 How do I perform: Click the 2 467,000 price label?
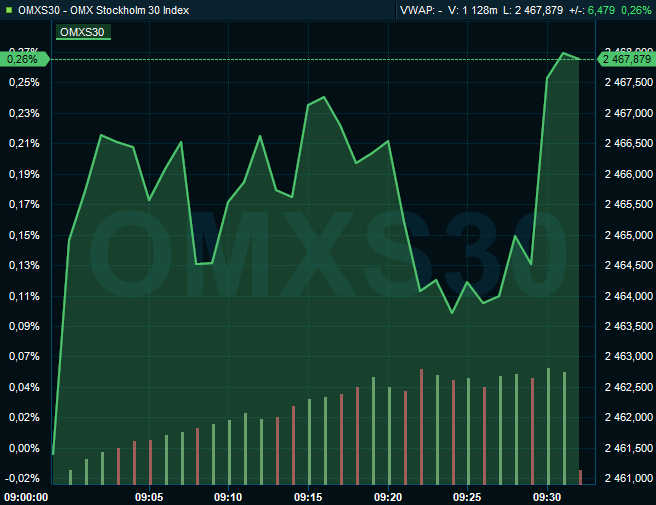tap(629, 113)
